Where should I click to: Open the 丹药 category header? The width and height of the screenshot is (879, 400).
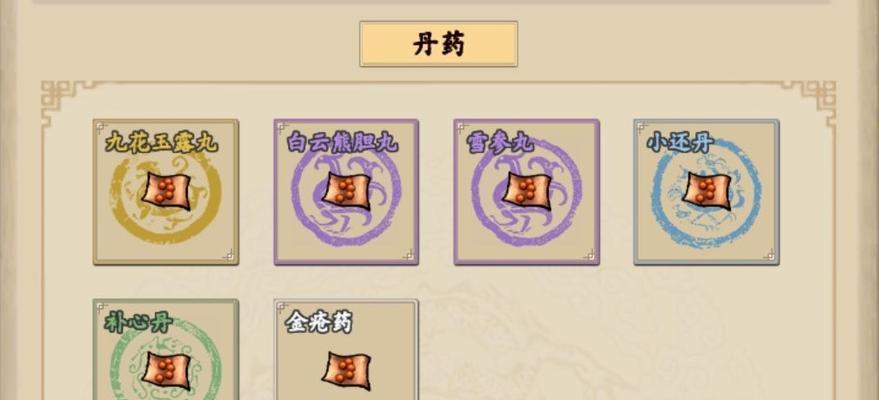pyautogui.click(x=438, y=44)
